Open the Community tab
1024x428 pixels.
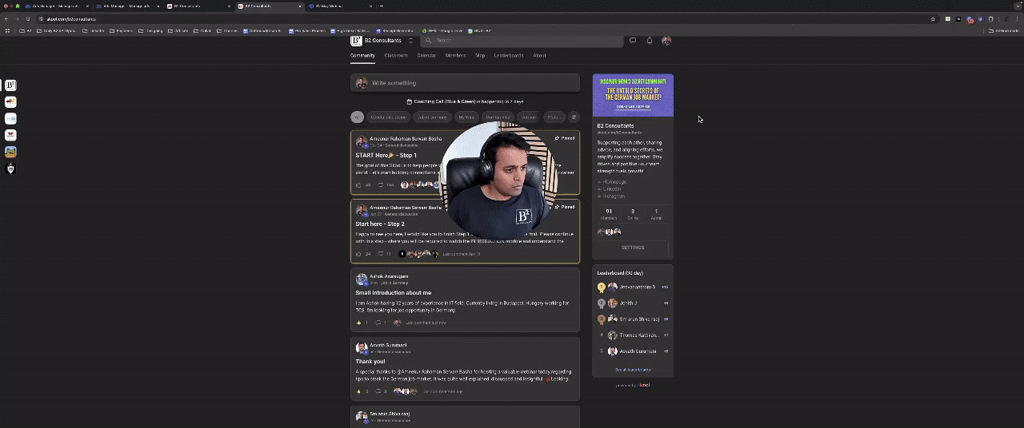[x=362, y=56]
